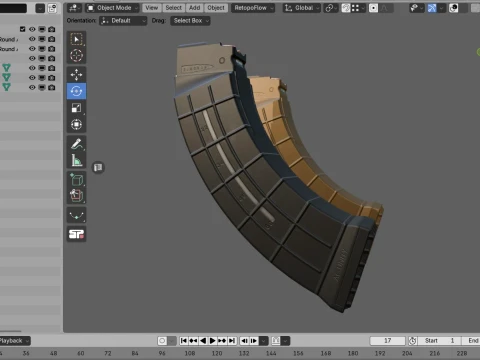The width and height of the screenshot is (480, 360).
Task: Activate the 3D Cursor tool
Action: point(76,55)
